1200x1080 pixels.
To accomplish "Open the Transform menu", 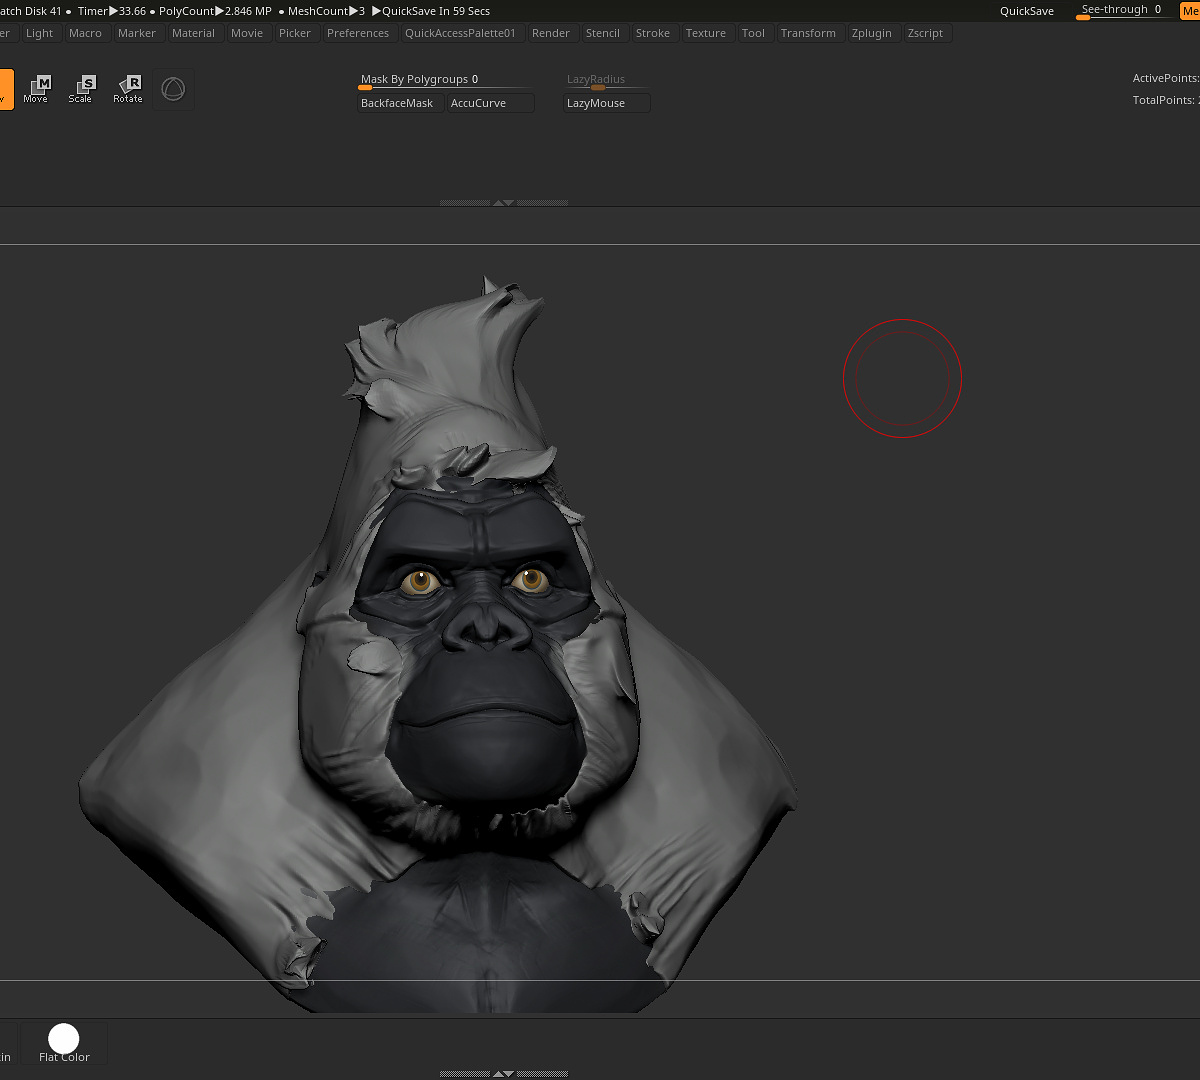I will click(x=809, y=33).
